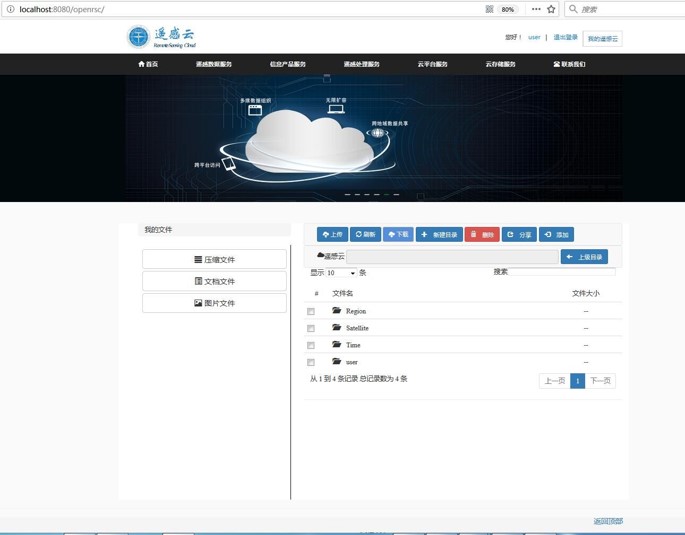Create a new directory with 新建目录

click(x=439, y=234)
